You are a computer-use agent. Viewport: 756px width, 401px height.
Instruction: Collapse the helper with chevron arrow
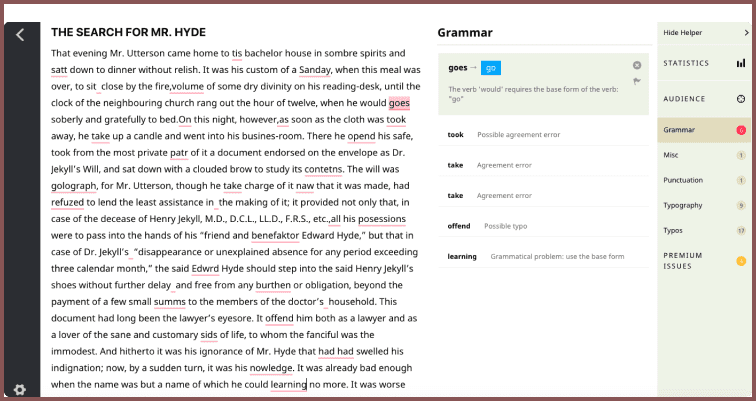click(x=746, y=33)
